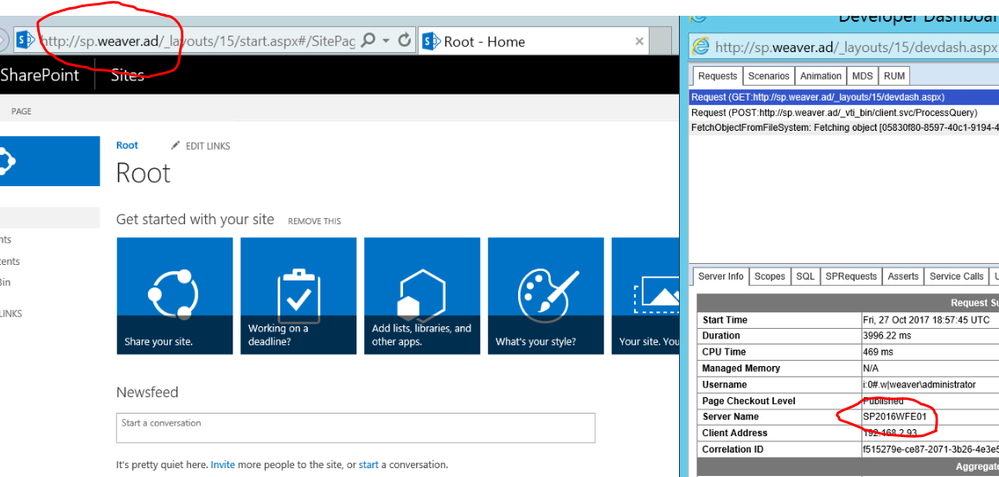
Task: Click SharePoint brand text in suite bar
Action: [x=40, y=75]
